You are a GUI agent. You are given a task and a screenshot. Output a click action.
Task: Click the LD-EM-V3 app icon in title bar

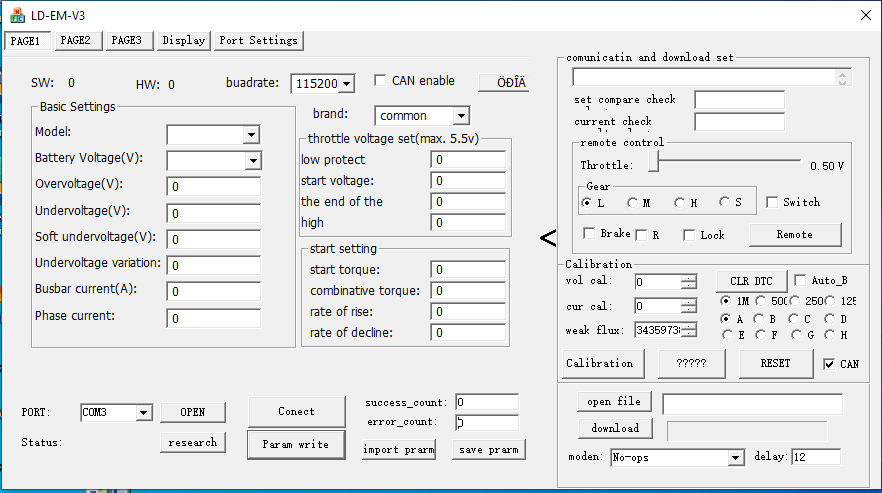pyautogui.click(x=17, y=14)
